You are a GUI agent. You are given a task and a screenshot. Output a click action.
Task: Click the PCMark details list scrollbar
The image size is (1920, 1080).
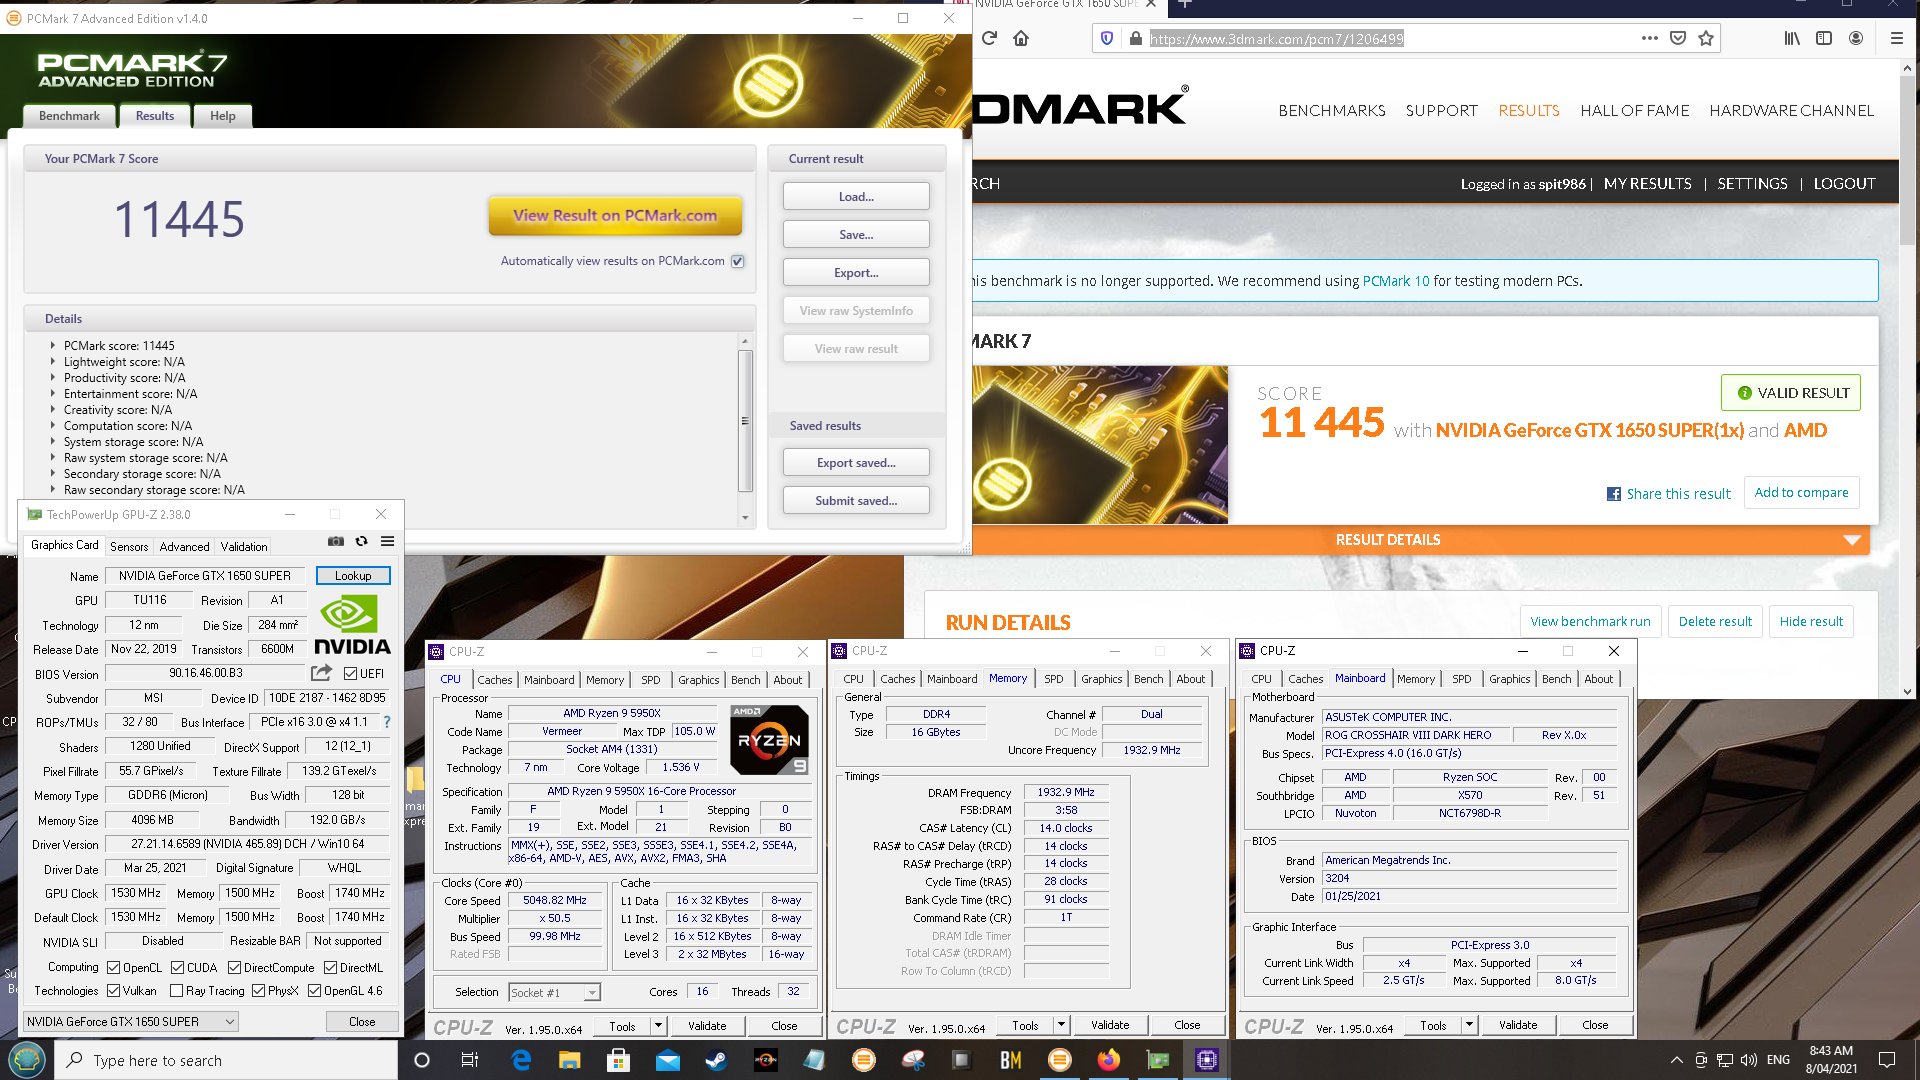pos(745,420)
